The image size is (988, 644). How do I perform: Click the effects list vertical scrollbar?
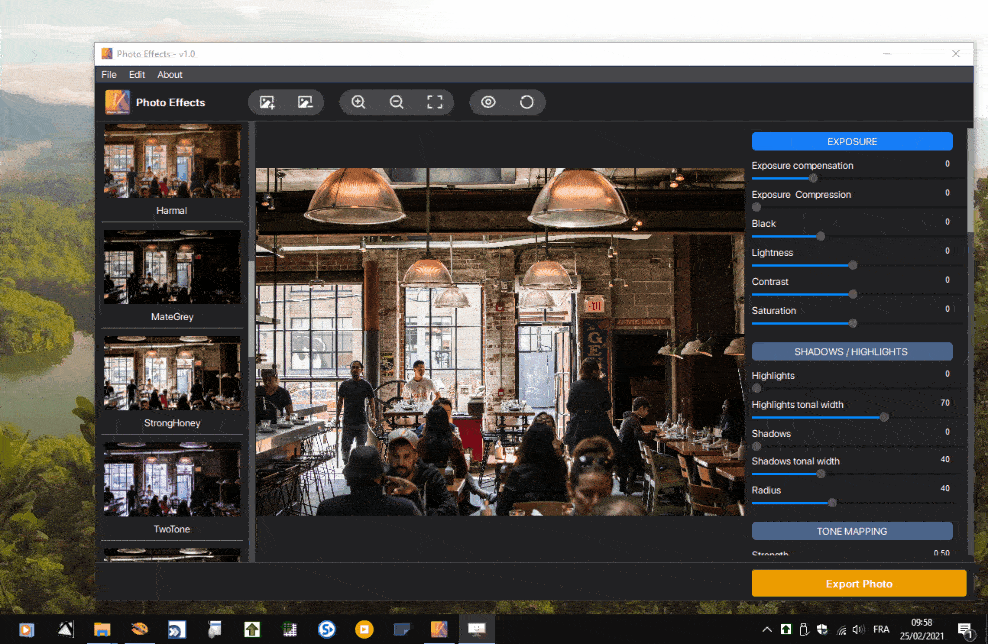[x=251, y=309]
